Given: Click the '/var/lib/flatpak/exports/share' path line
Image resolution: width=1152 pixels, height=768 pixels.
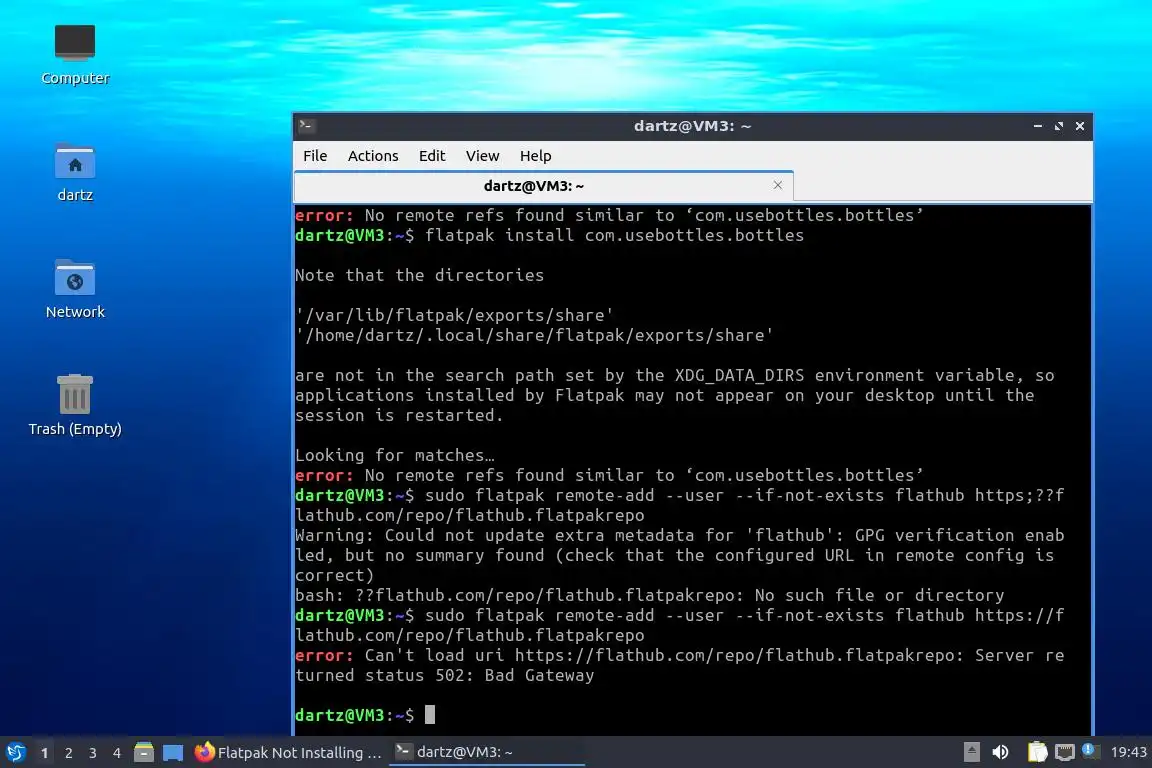Looking at the screenshot, I should pyautogui.click(x=454, y=315).
